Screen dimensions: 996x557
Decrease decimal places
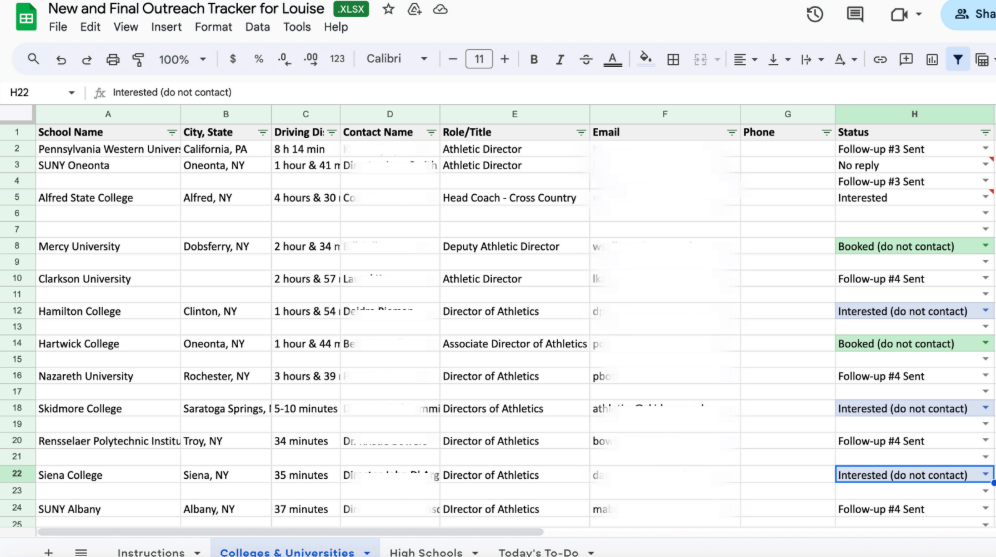tap(284, 59)
